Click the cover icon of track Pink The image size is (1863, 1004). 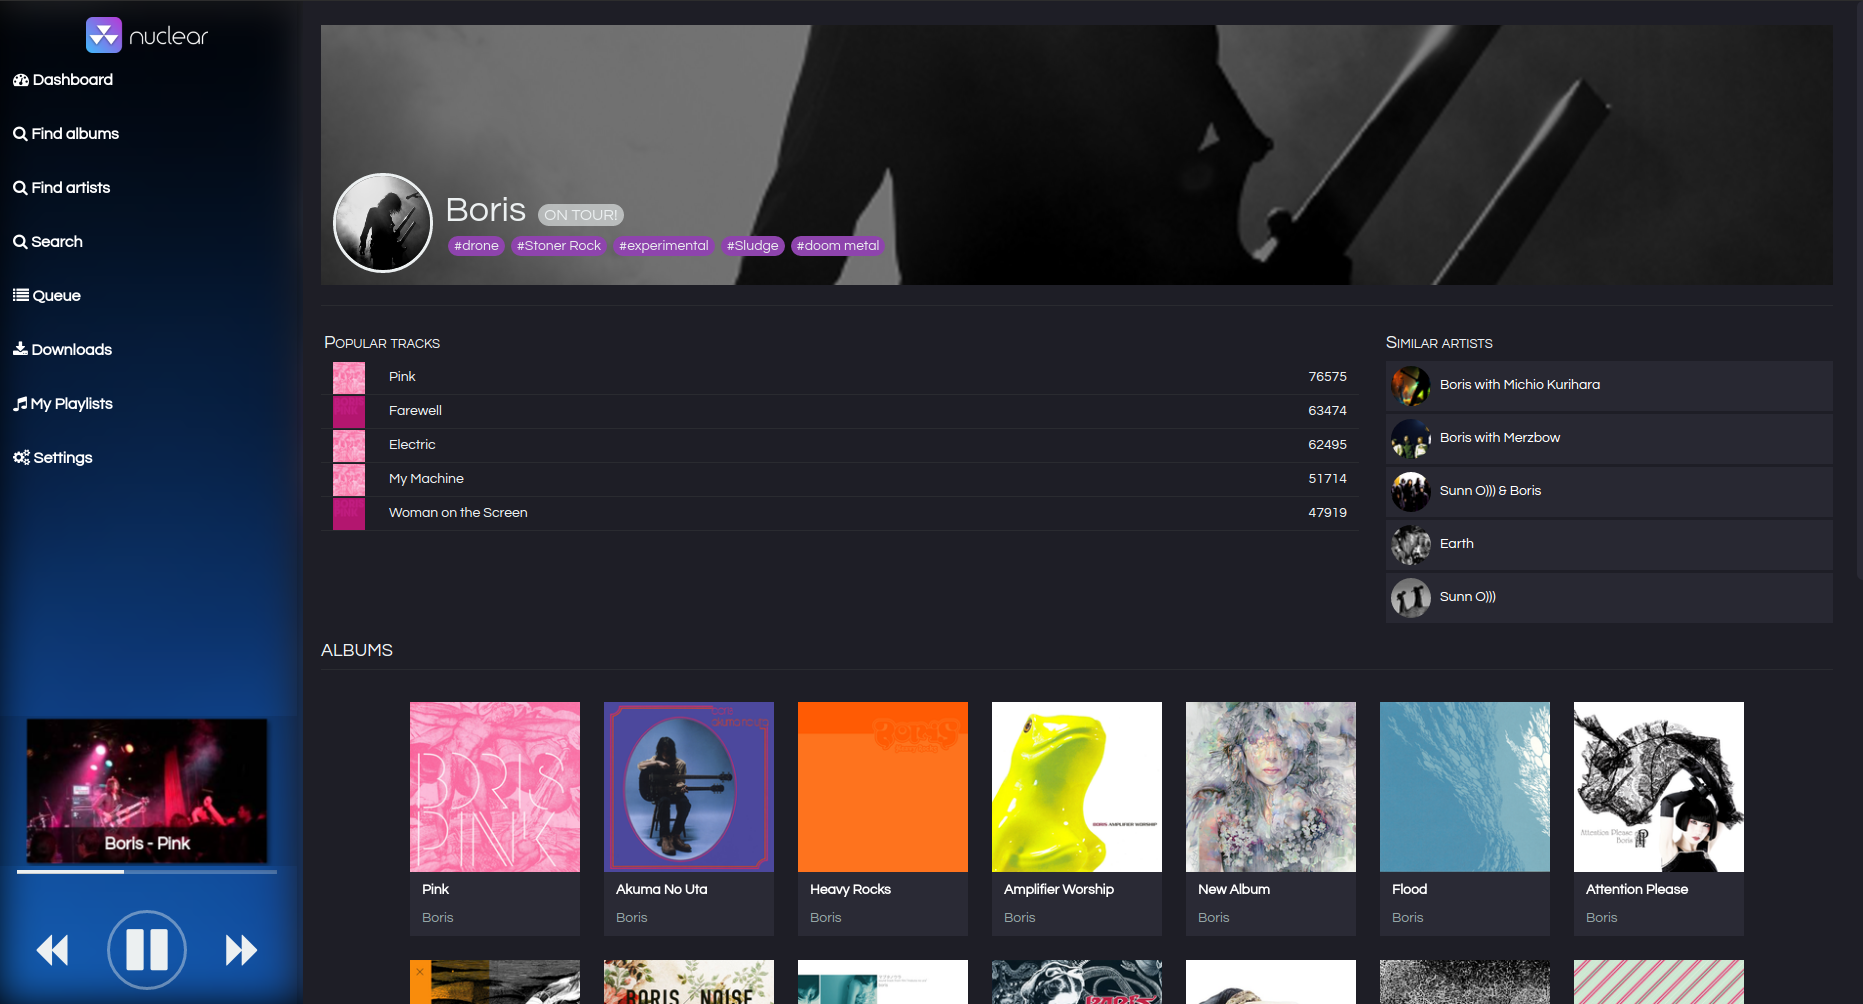[349, 378]
